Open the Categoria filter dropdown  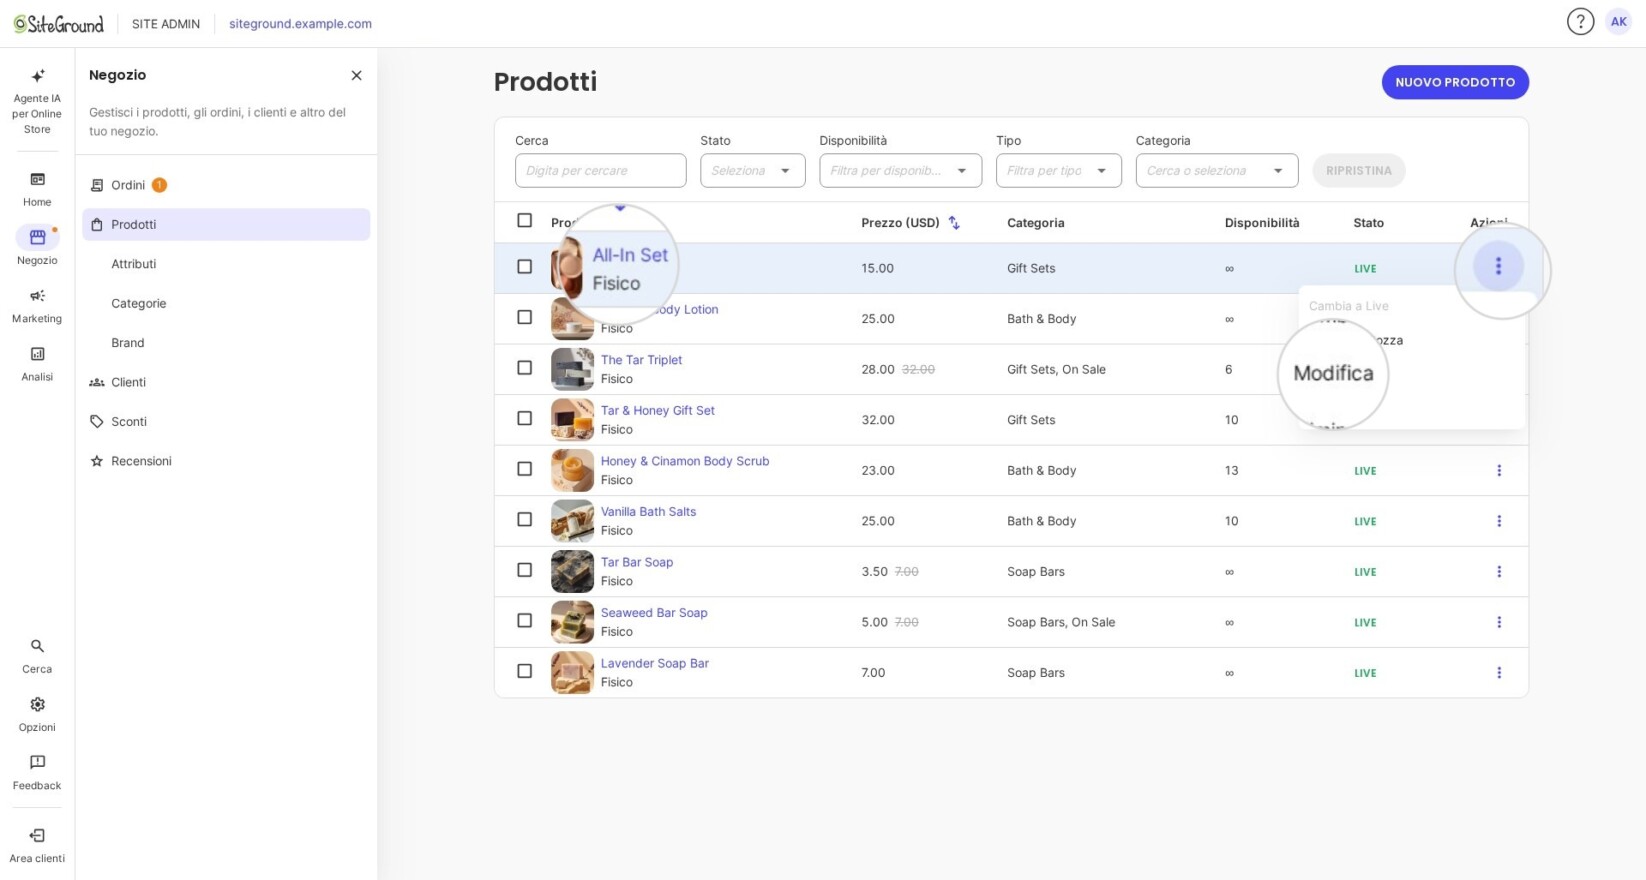tap(1217, 170)
